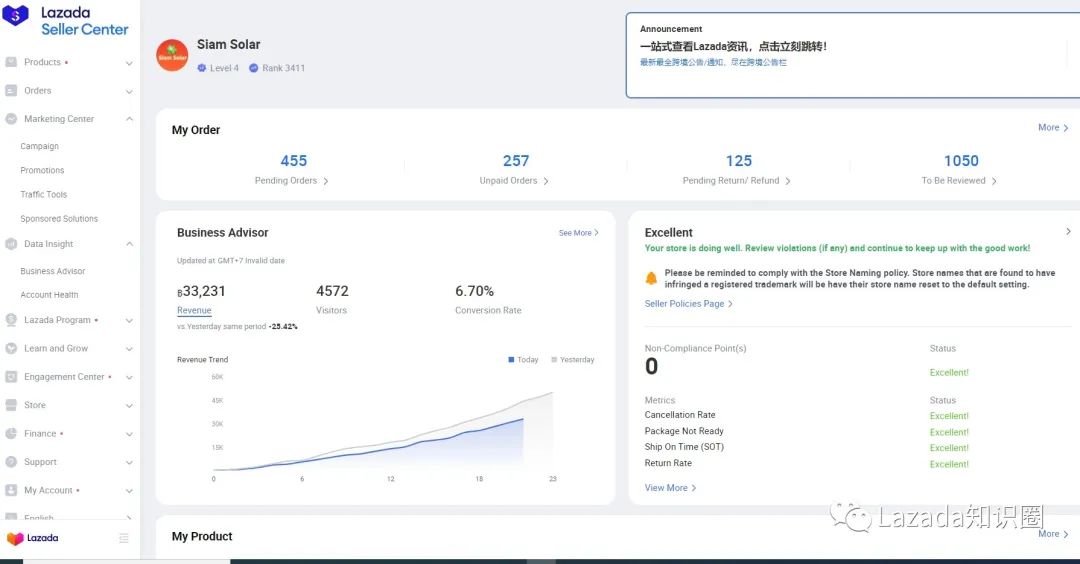Click the Support headset icon
1080x564 pixels.
point(11,461)
